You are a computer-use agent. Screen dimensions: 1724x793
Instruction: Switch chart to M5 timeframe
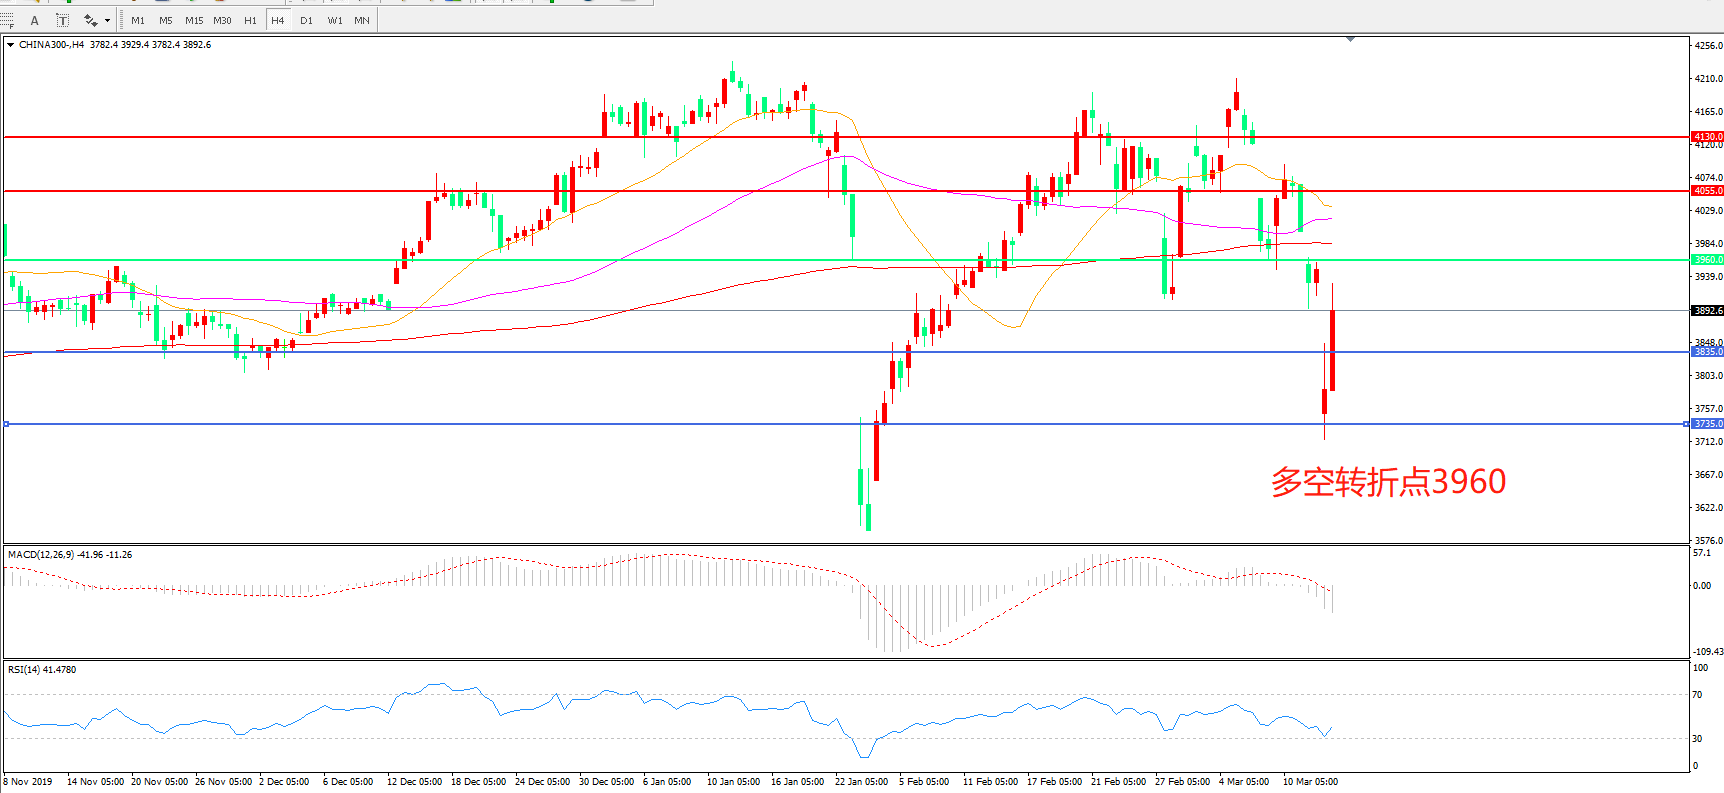(x=165, y=20)
